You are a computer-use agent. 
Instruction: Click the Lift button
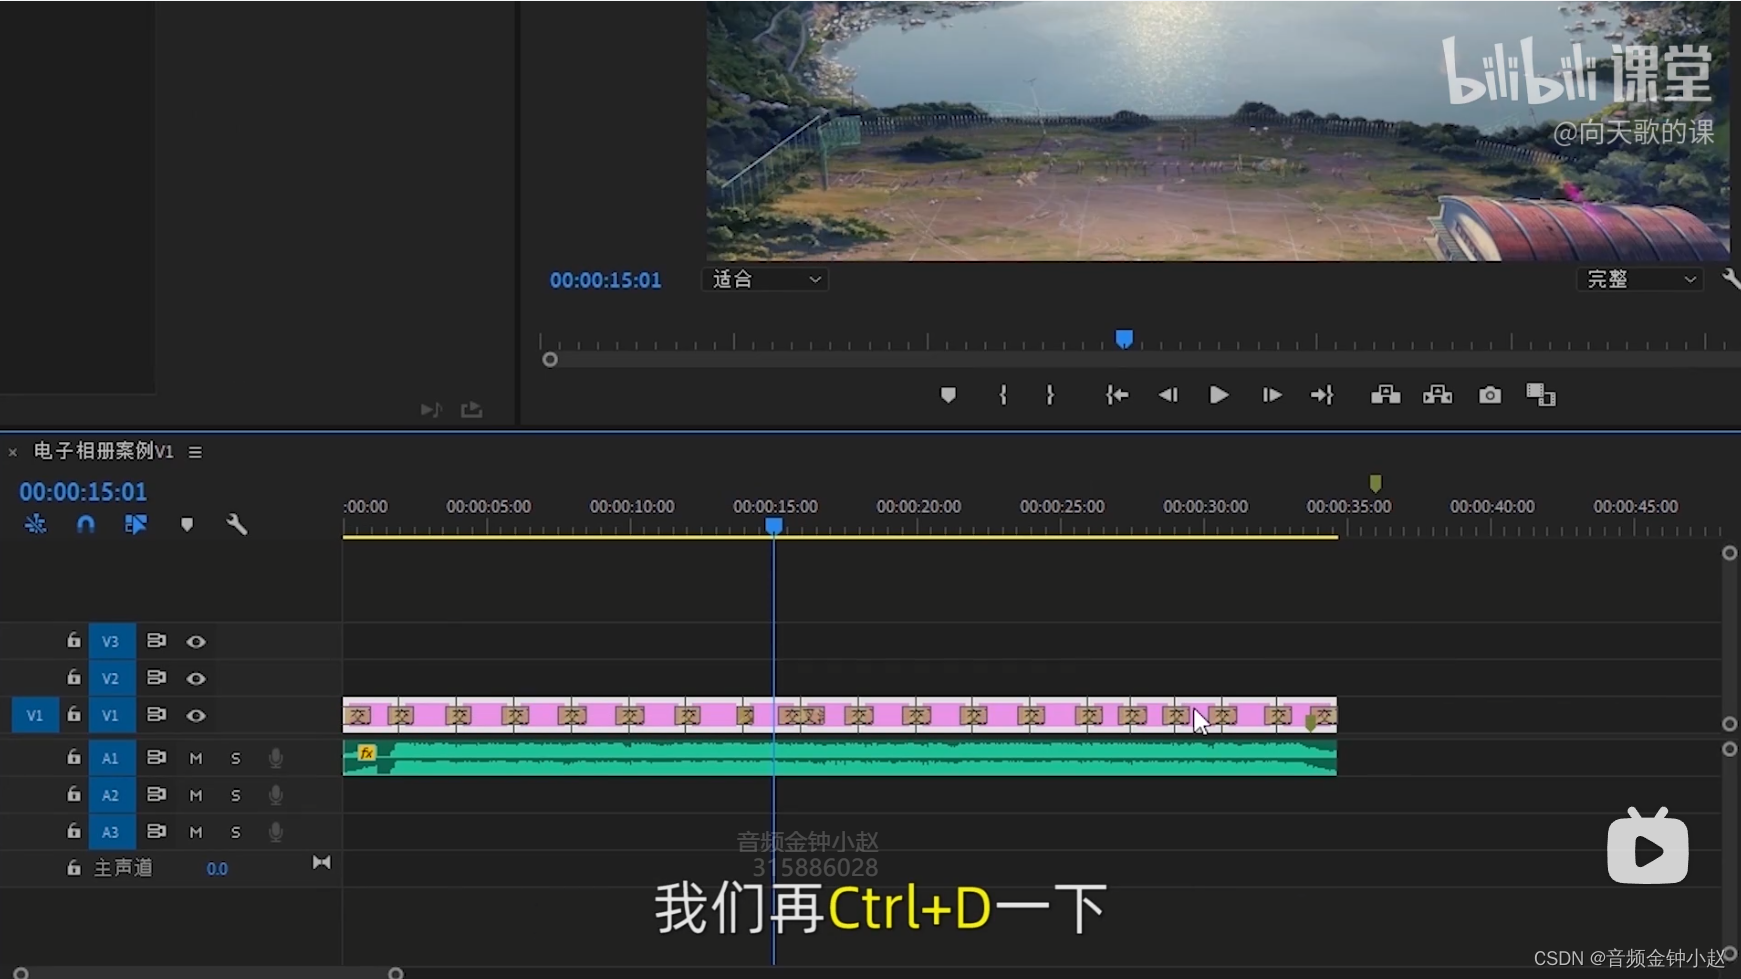pyautogui.click(x=1385, y=395)
